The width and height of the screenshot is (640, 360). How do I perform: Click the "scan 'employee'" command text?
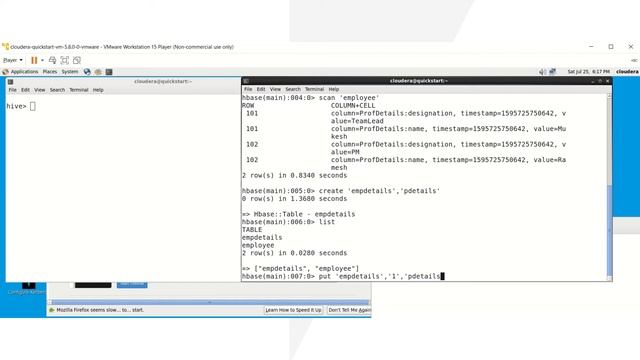(349, 98)
